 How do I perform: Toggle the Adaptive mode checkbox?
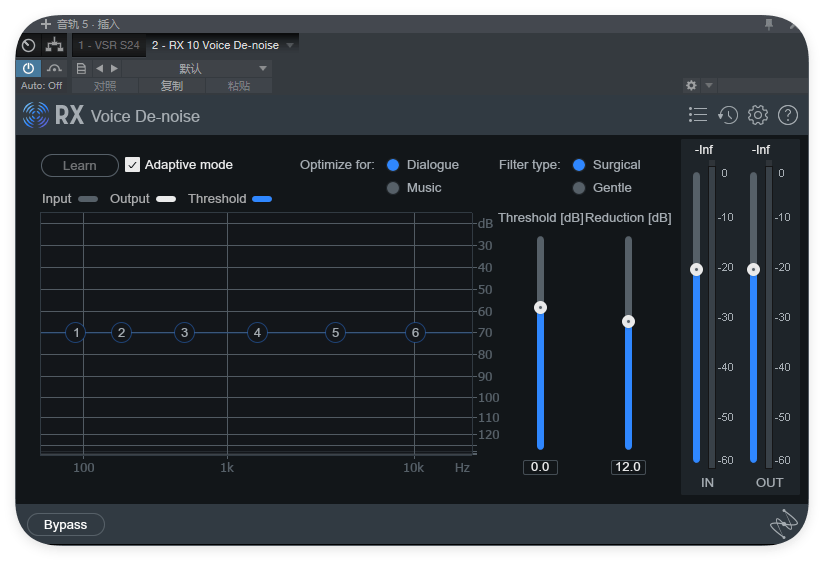tap(132, 165)
